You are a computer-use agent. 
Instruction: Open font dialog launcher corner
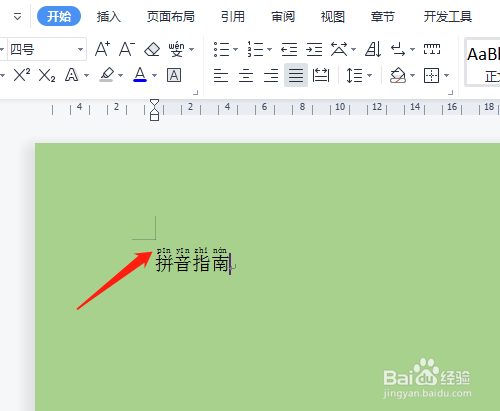(x=196, y=93)
